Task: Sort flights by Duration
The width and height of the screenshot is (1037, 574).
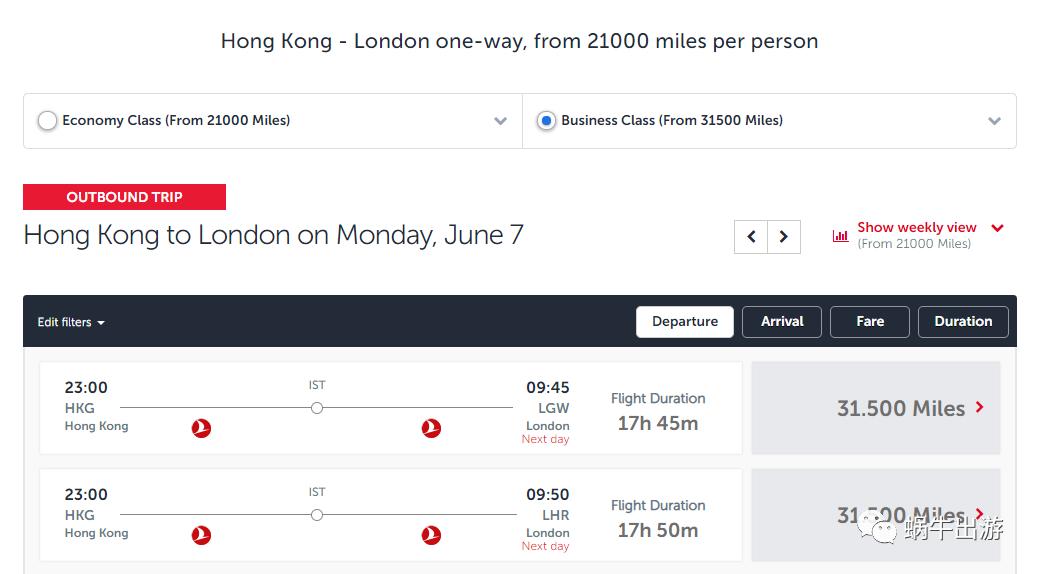Action: (x=963, y=322)
